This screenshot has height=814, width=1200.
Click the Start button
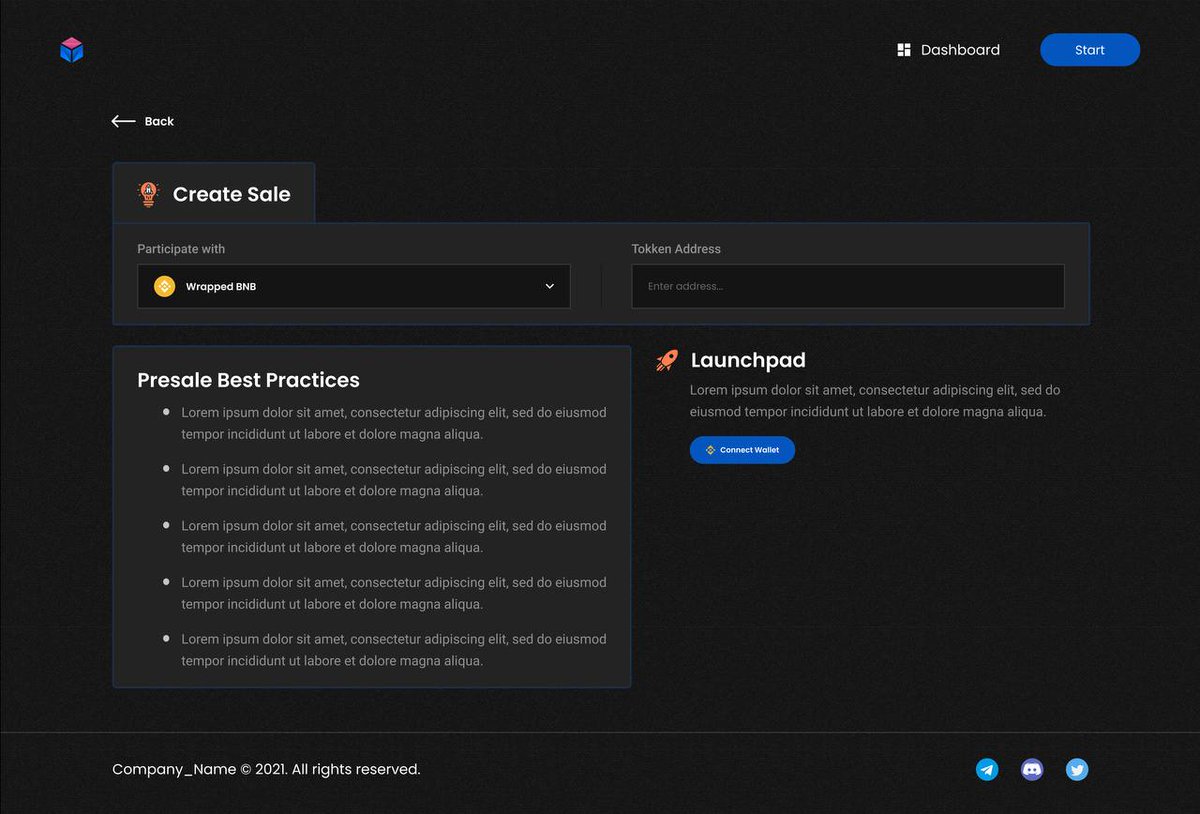1090,50
